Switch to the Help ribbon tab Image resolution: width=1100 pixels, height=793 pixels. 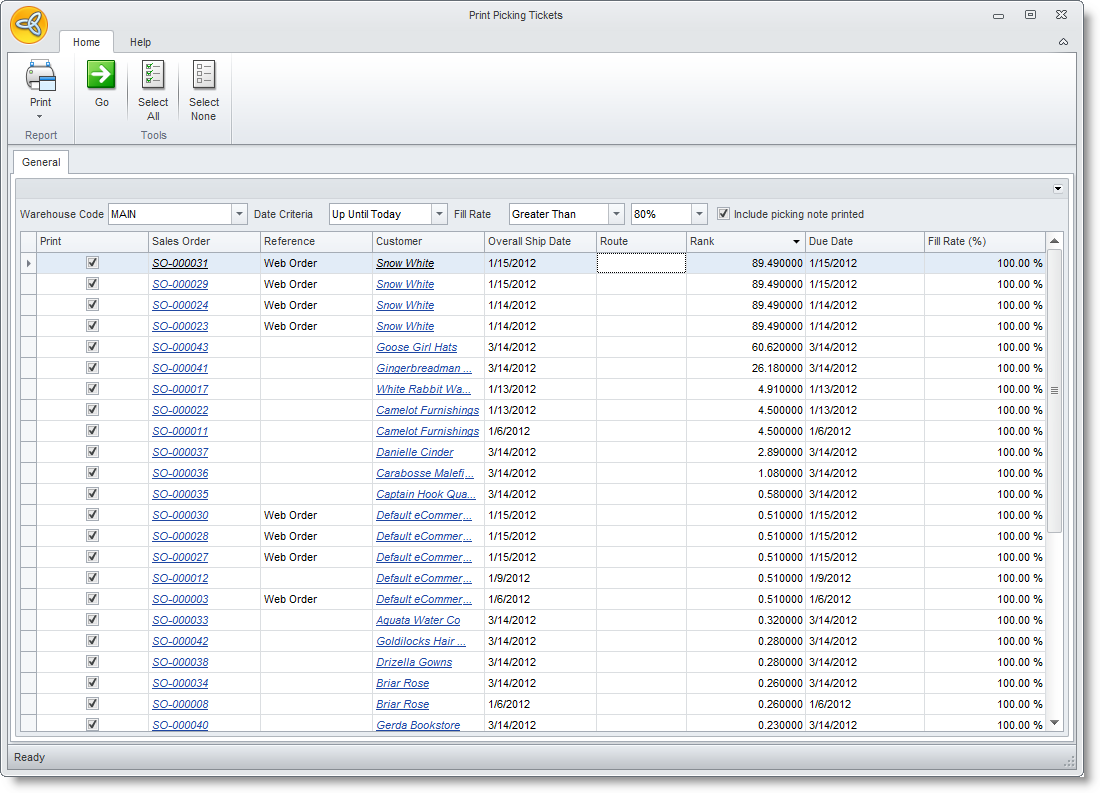(140, 42)
